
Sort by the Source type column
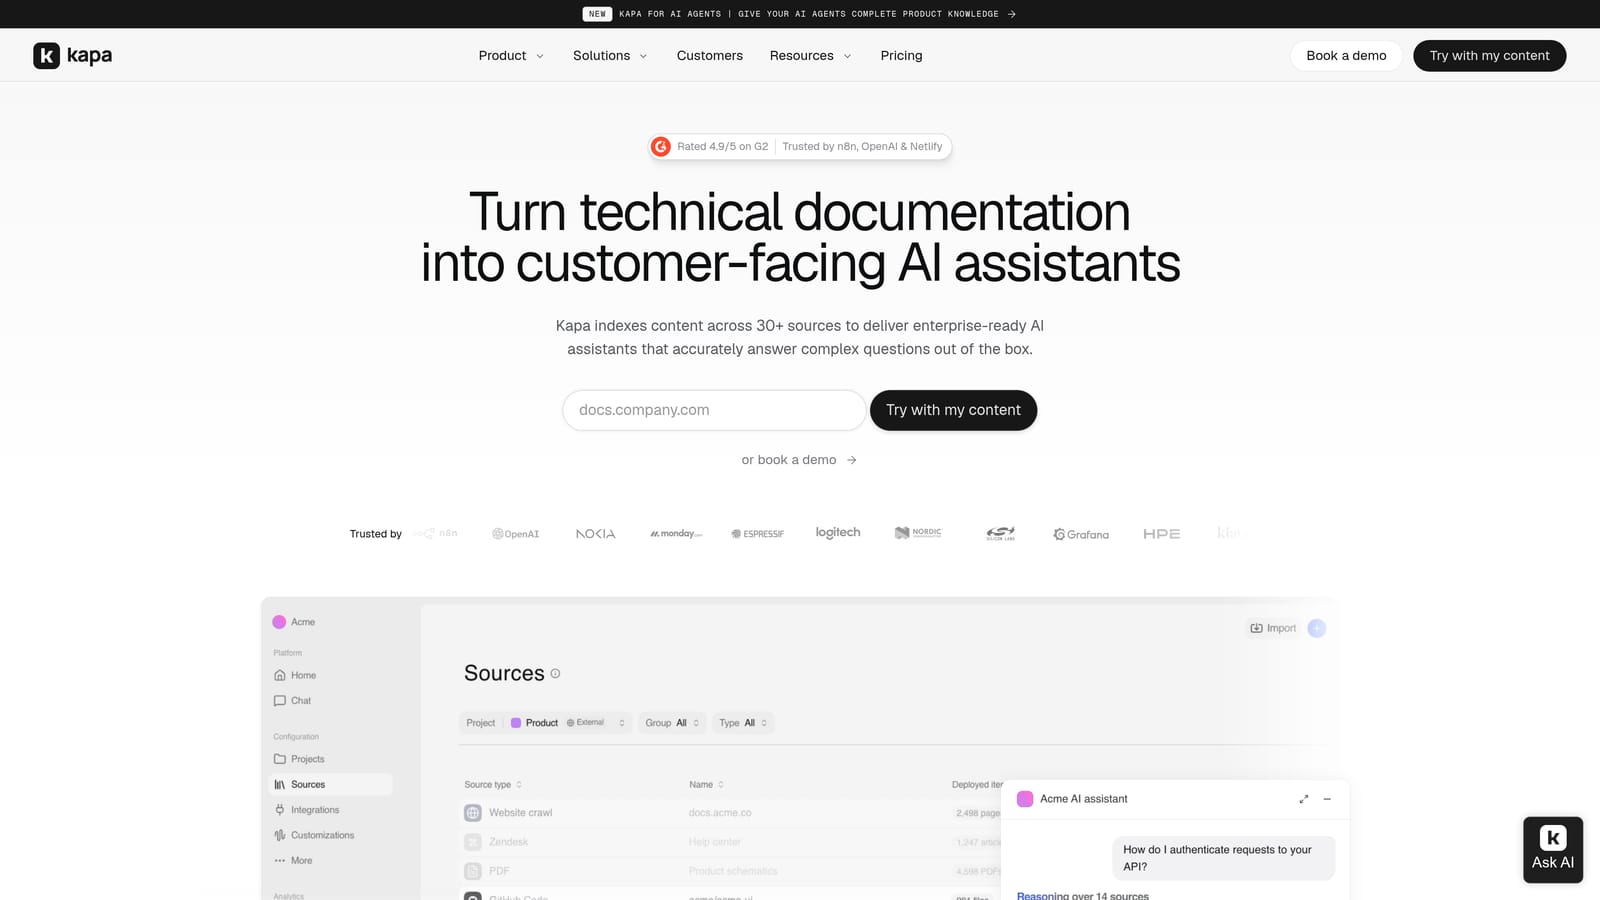point(493,785)
